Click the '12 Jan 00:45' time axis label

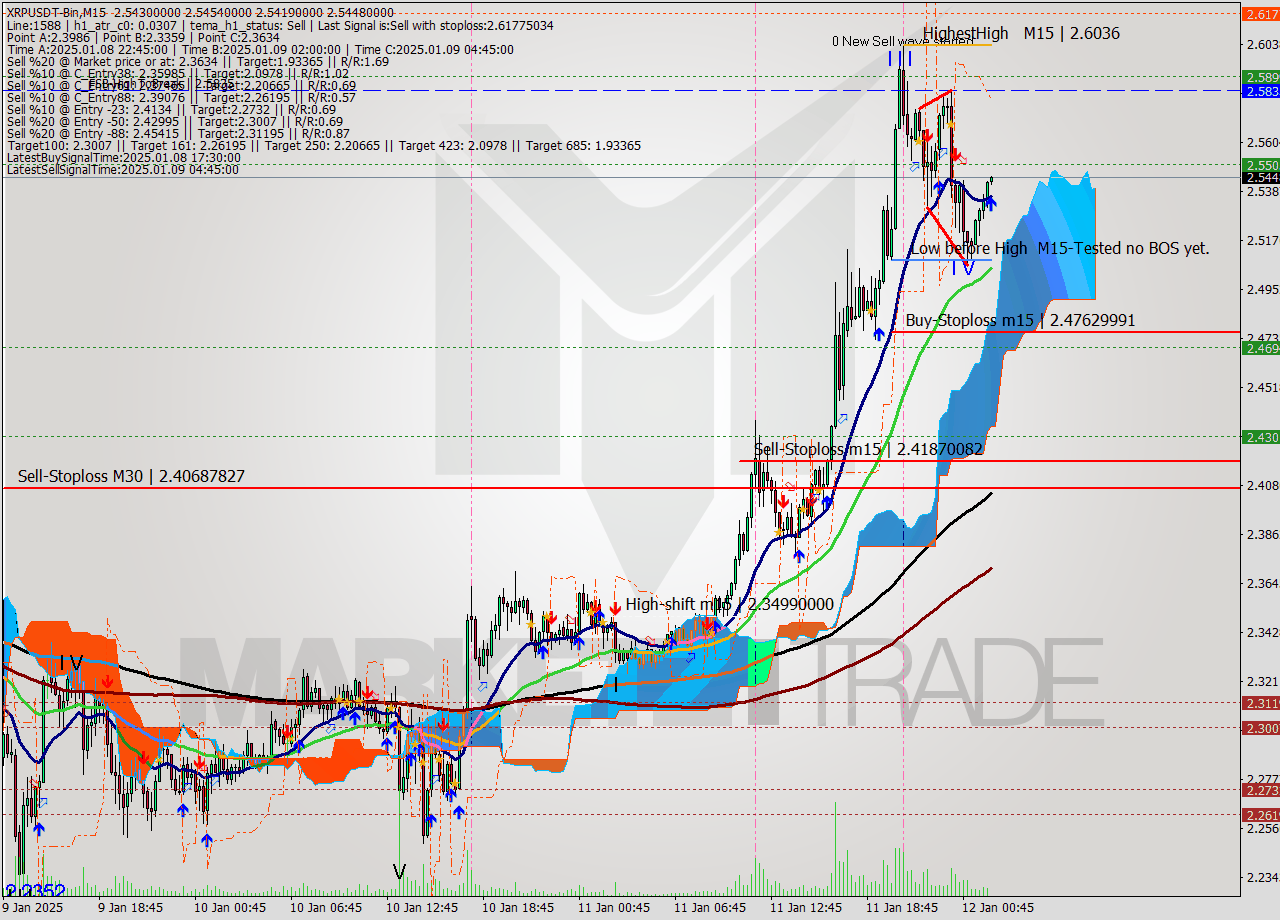[998, 908]
